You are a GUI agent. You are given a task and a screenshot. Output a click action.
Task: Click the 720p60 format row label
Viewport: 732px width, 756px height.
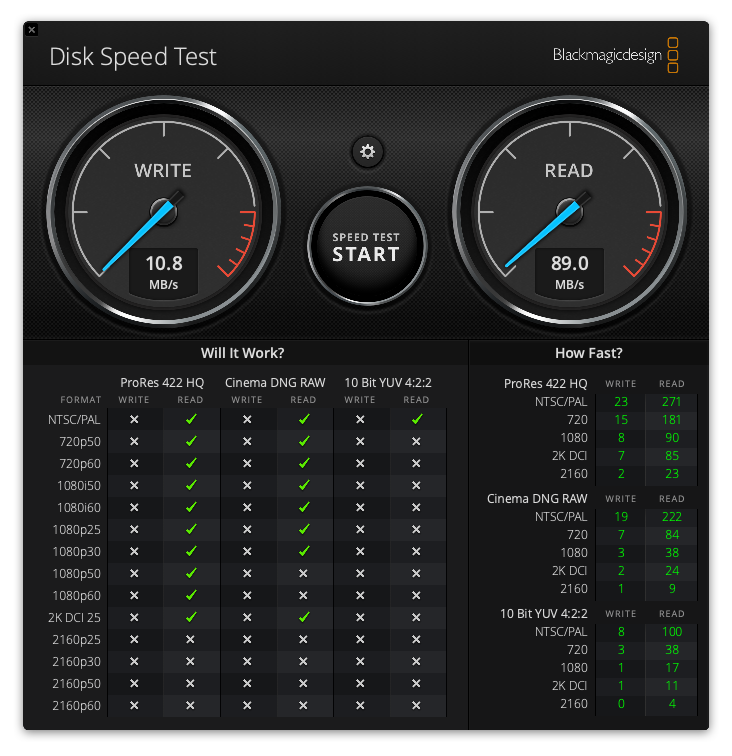pos(80,464)
